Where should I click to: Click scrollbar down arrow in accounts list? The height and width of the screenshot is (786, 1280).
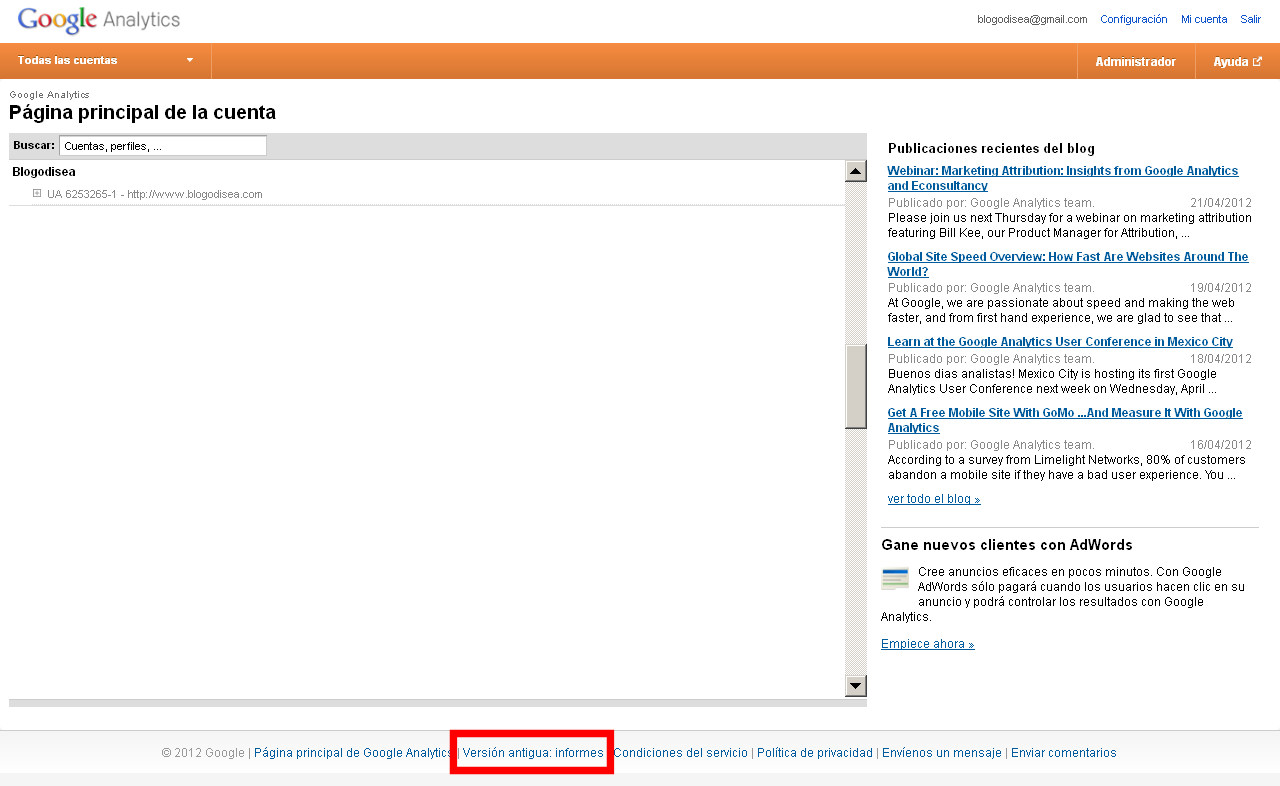point(856,686)
